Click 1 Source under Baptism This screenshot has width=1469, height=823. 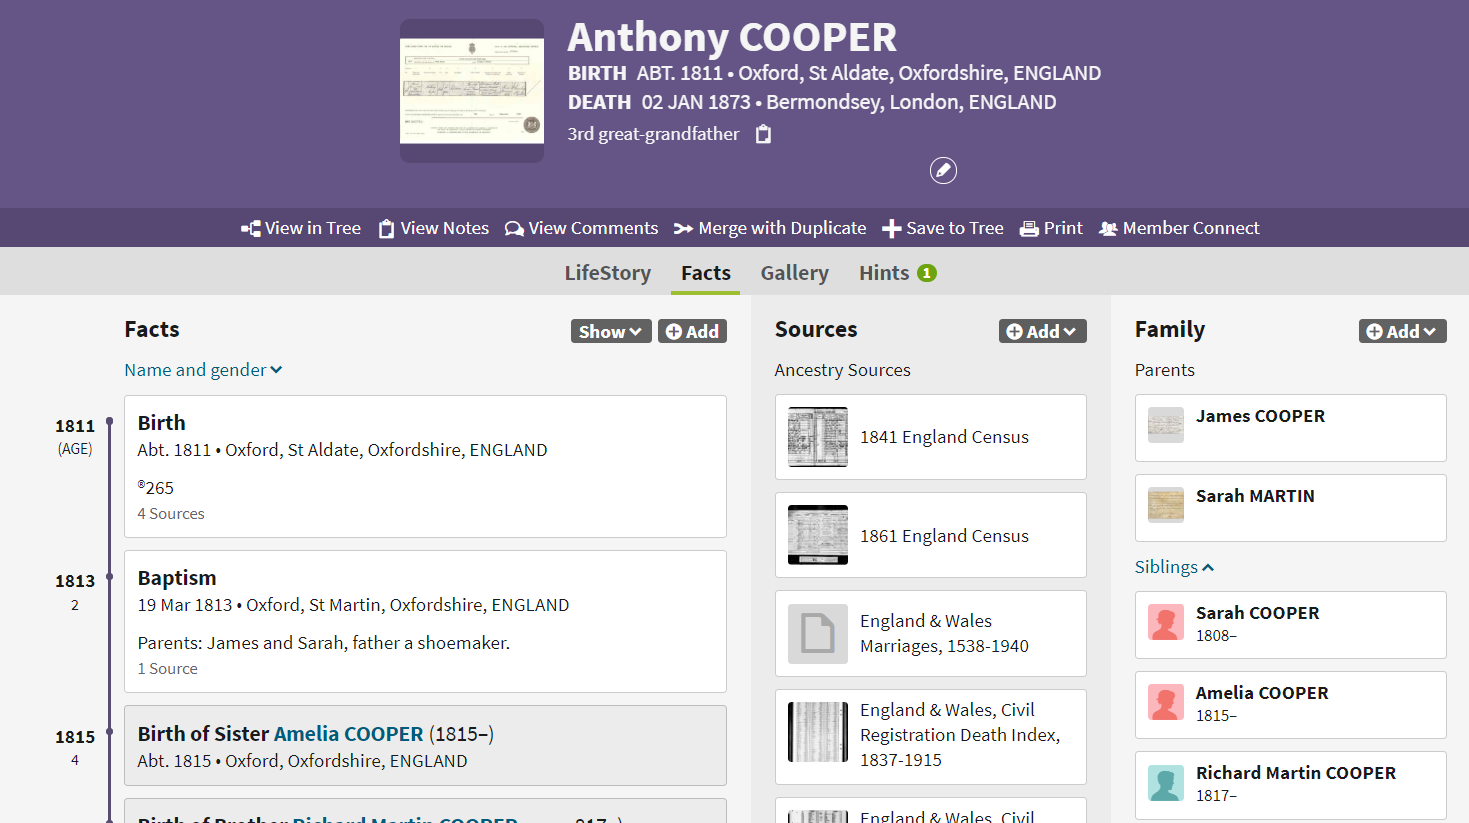point(167,669)
